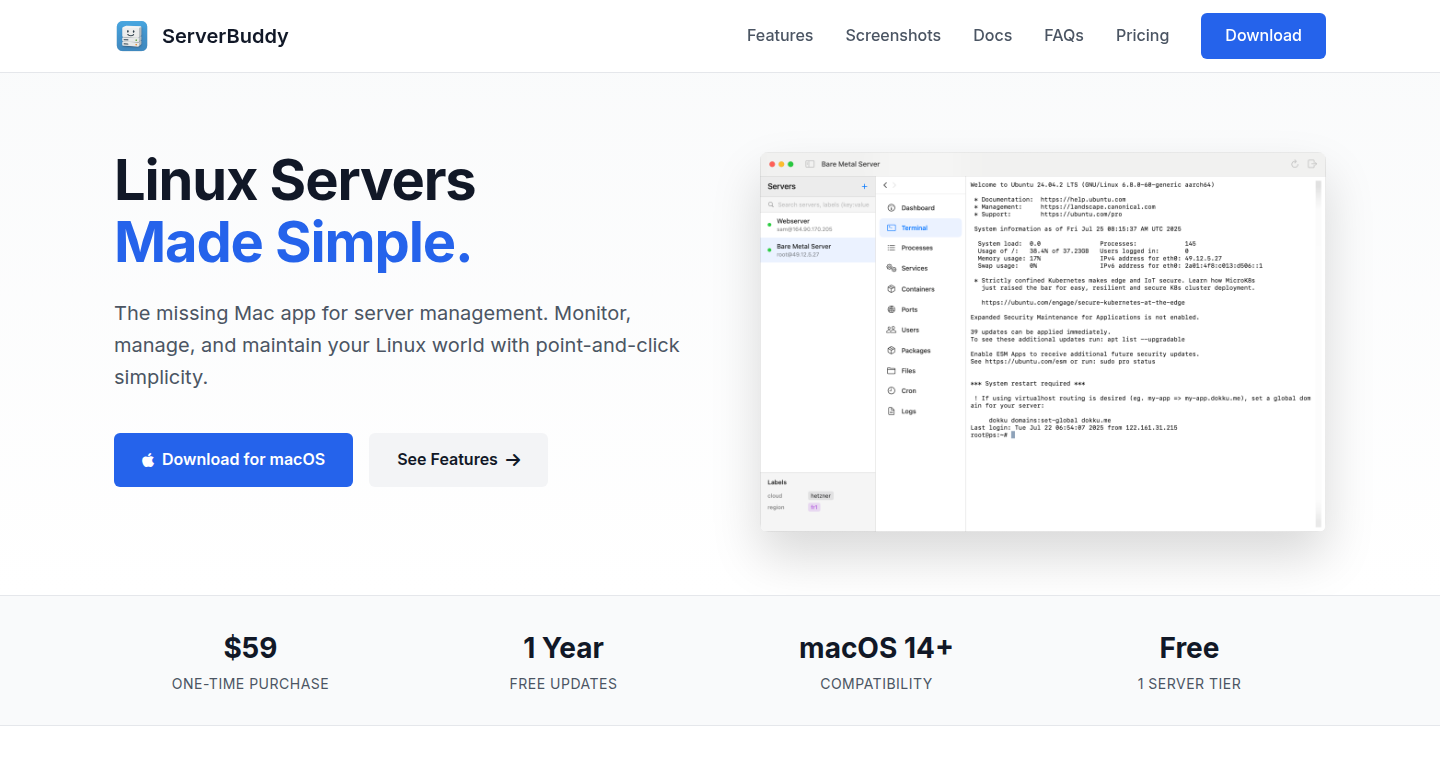
Task: Click the server search field
Action: pyautogui.click(x=818, y=204)
